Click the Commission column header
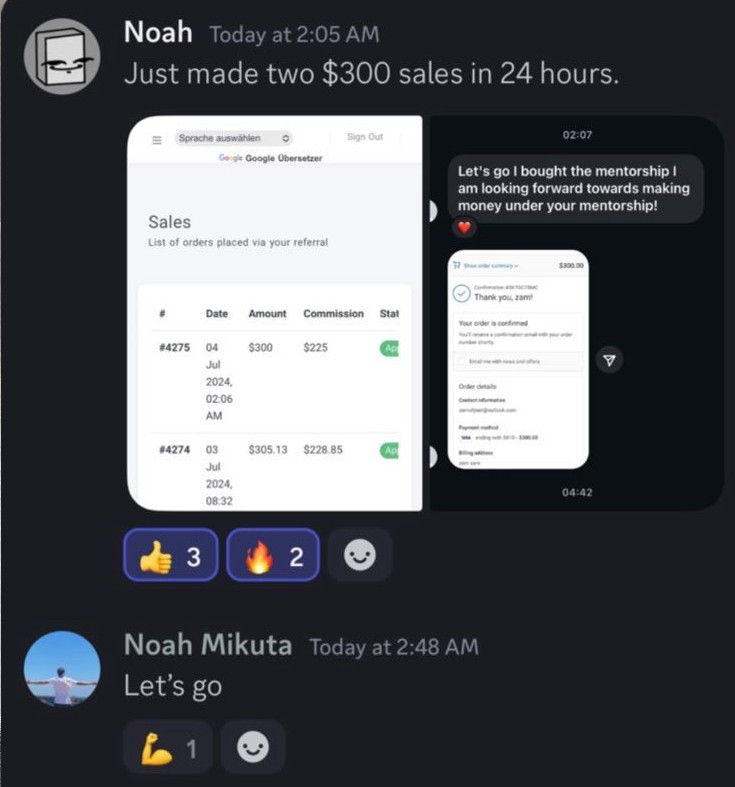 pos(333,314)
